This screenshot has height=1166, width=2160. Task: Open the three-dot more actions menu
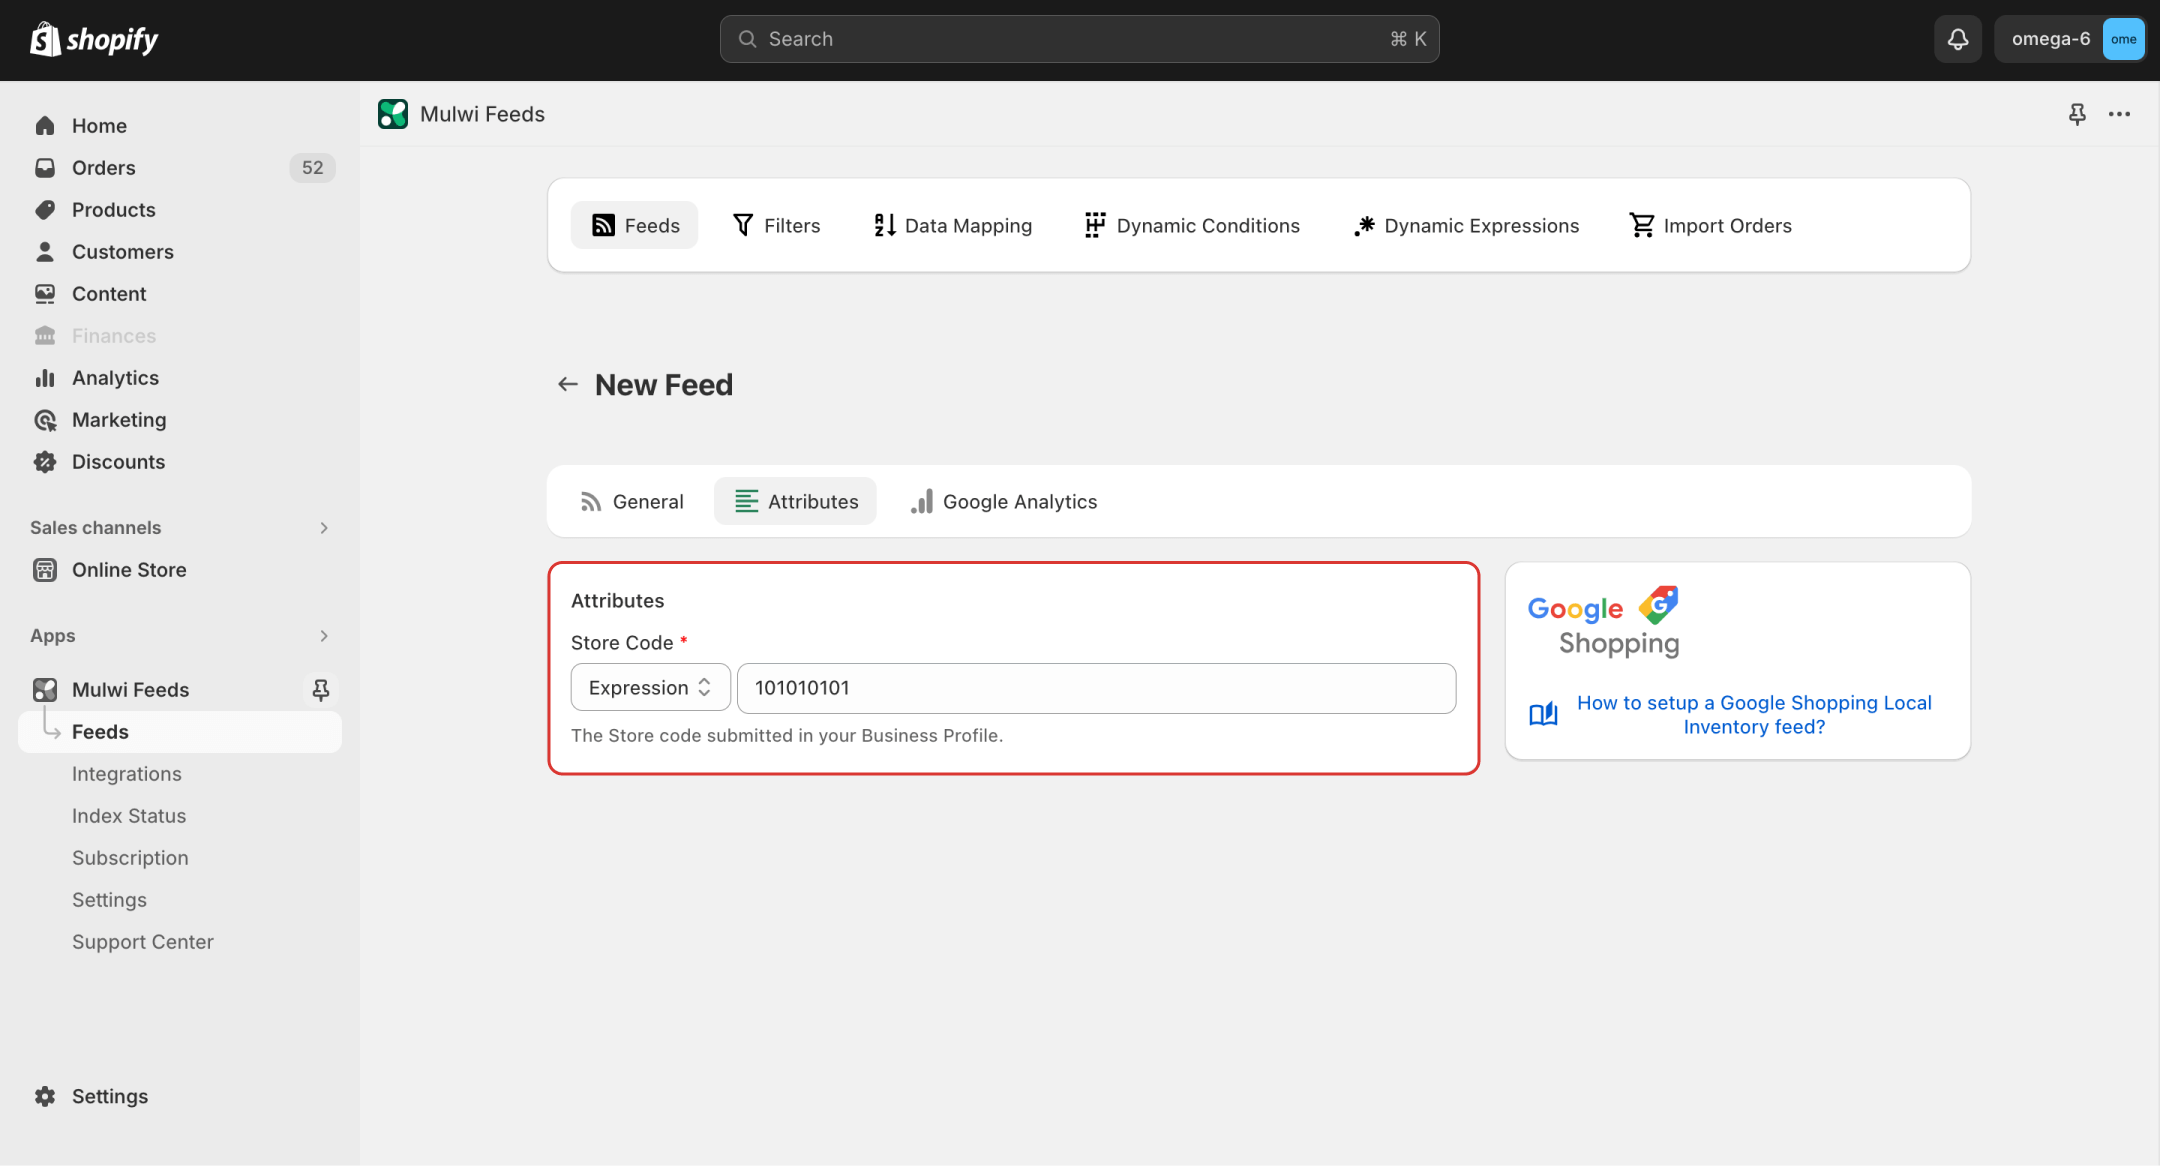2119,114
